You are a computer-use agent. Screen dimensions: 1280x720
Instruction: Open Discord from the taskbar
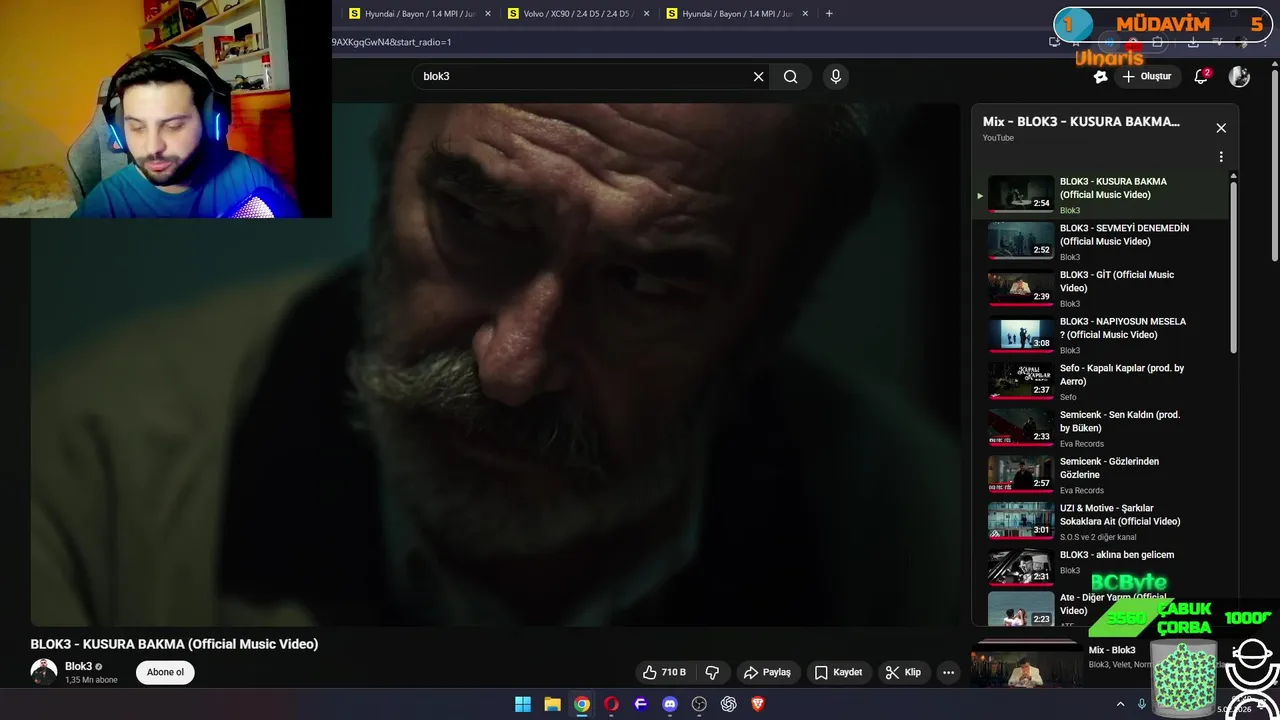pos(670,704)
